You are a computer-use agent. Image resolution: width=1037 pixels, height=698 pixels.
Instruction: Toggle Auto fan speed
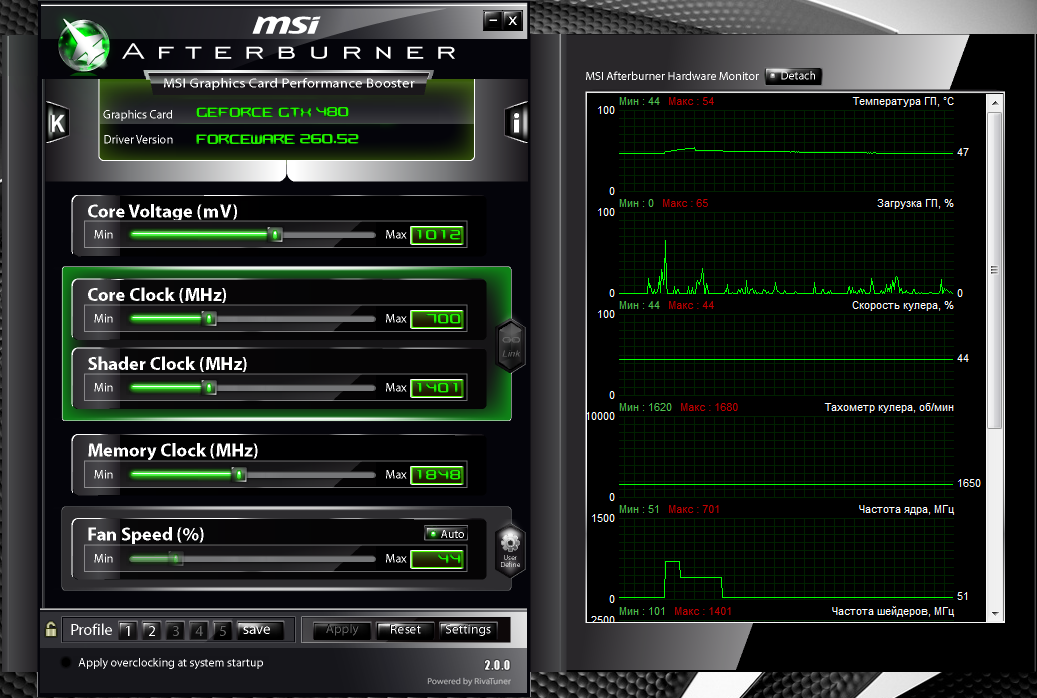pyautogui.click(x=446, y=534)
